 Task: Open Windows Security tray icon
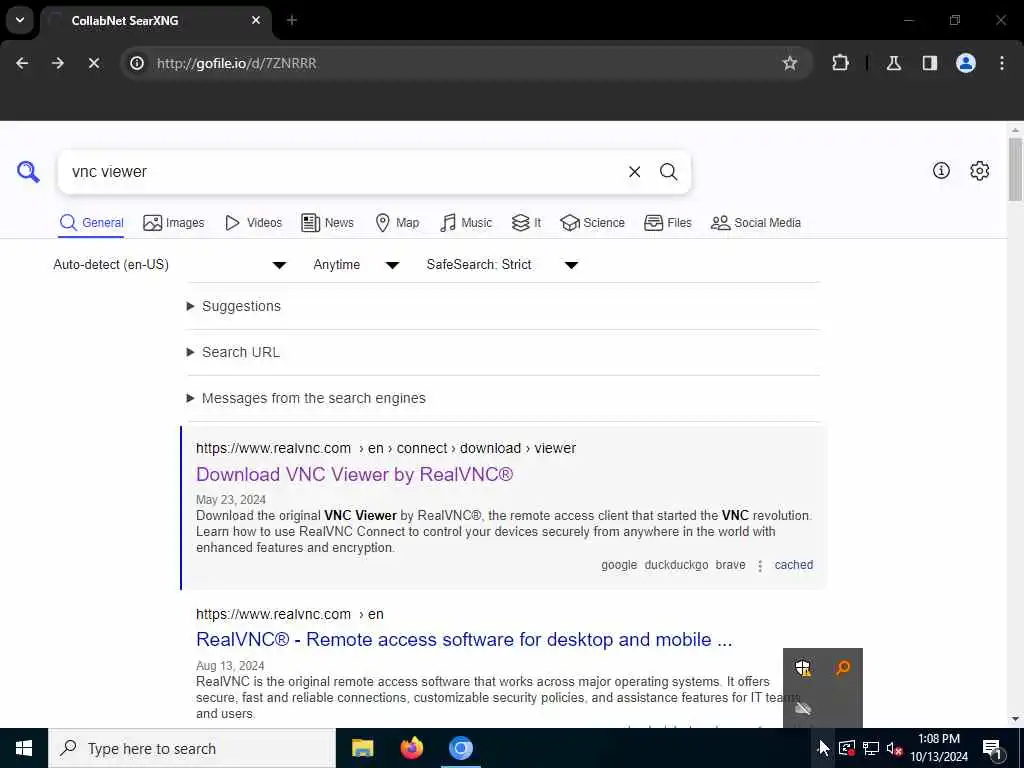803,667
